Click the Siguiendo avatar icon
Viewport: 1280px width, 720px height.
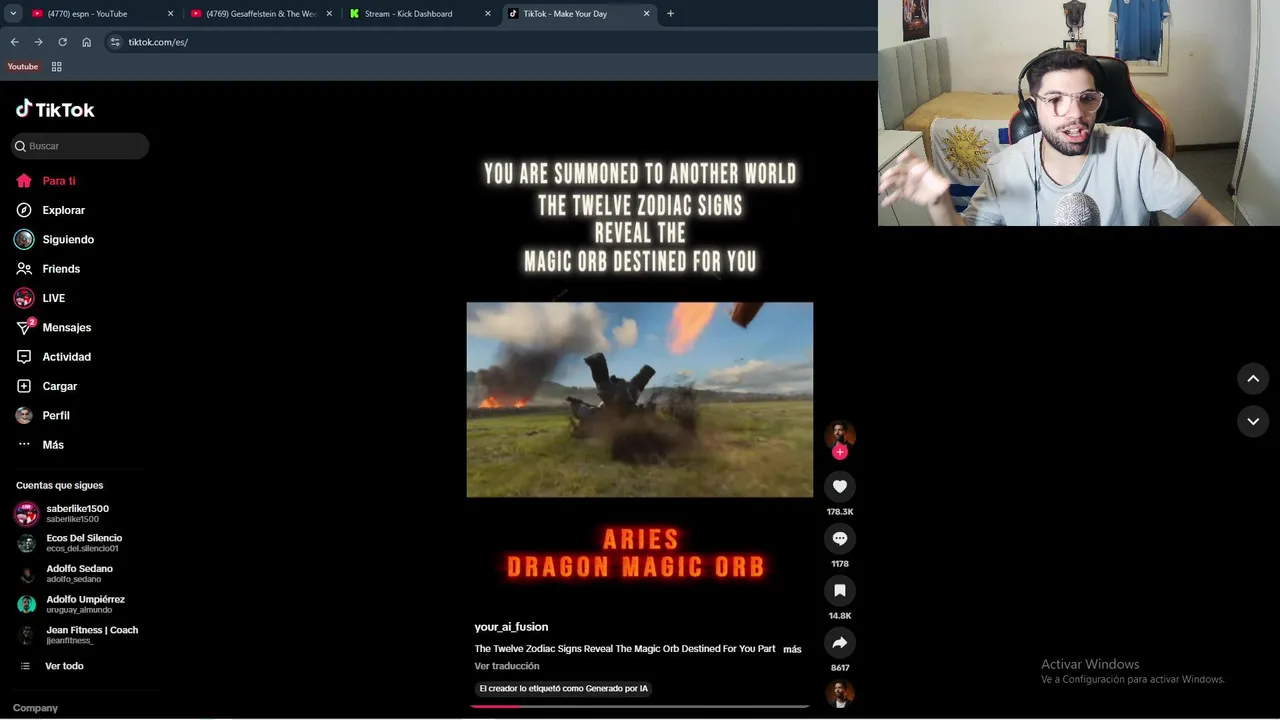click(x=24, y=240)
